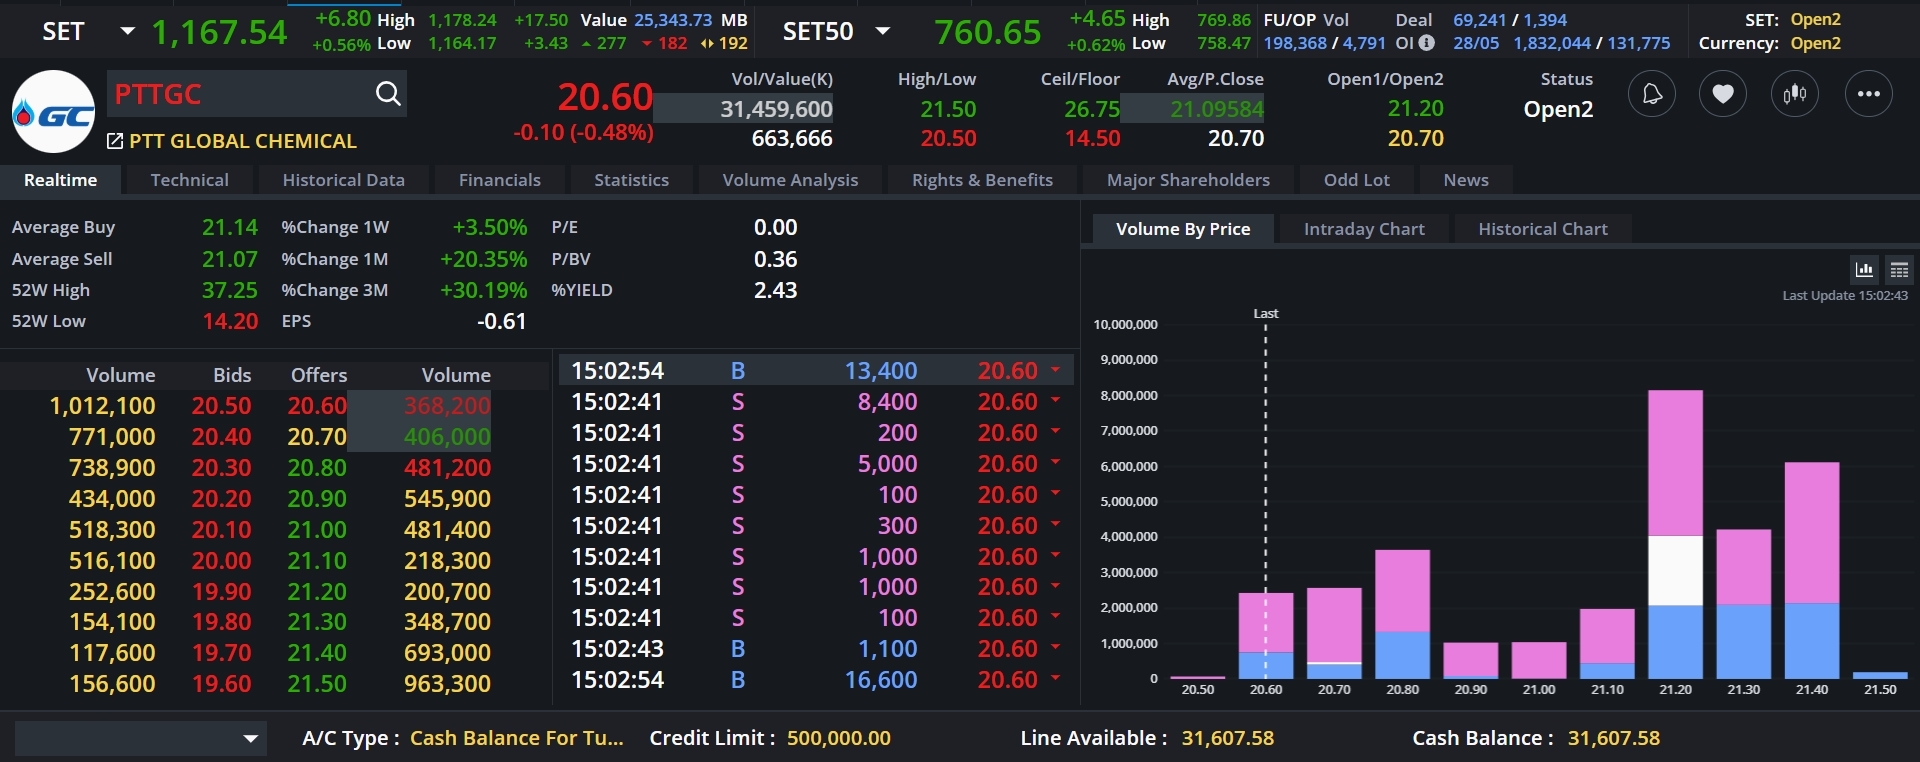Viewport: 1920px width, 762px height.
Task: Click the 20.70 offer price
Action: tap(317, 437)
